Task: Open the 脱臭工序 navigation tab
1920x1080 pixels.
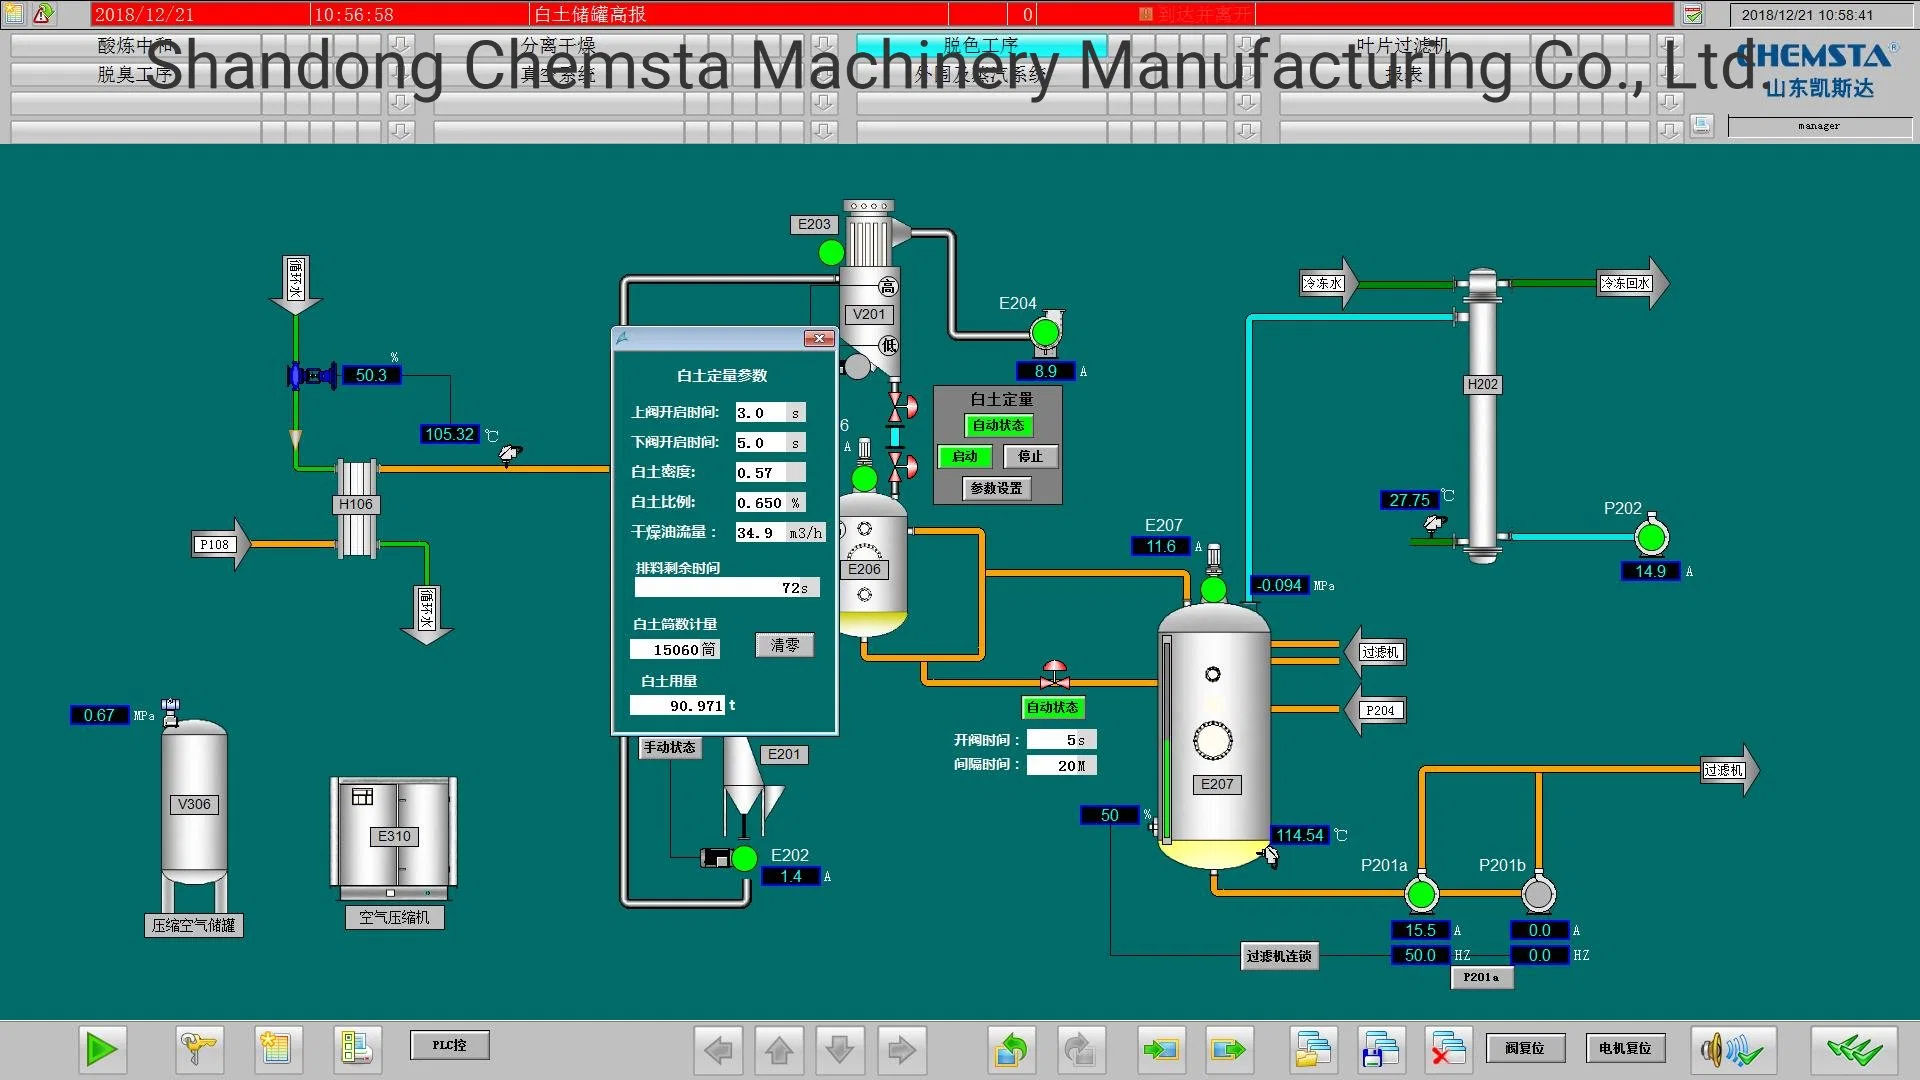Action: (x=135, y=74)
